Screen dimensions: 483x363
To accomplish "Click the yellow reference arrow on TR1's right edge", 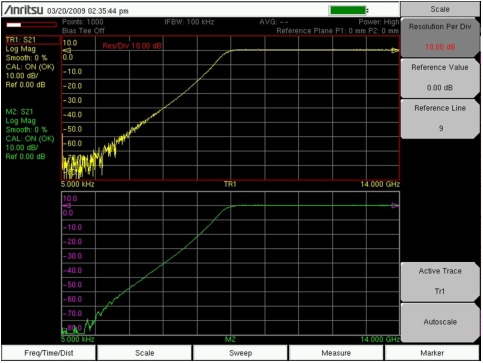I will 395,50.
